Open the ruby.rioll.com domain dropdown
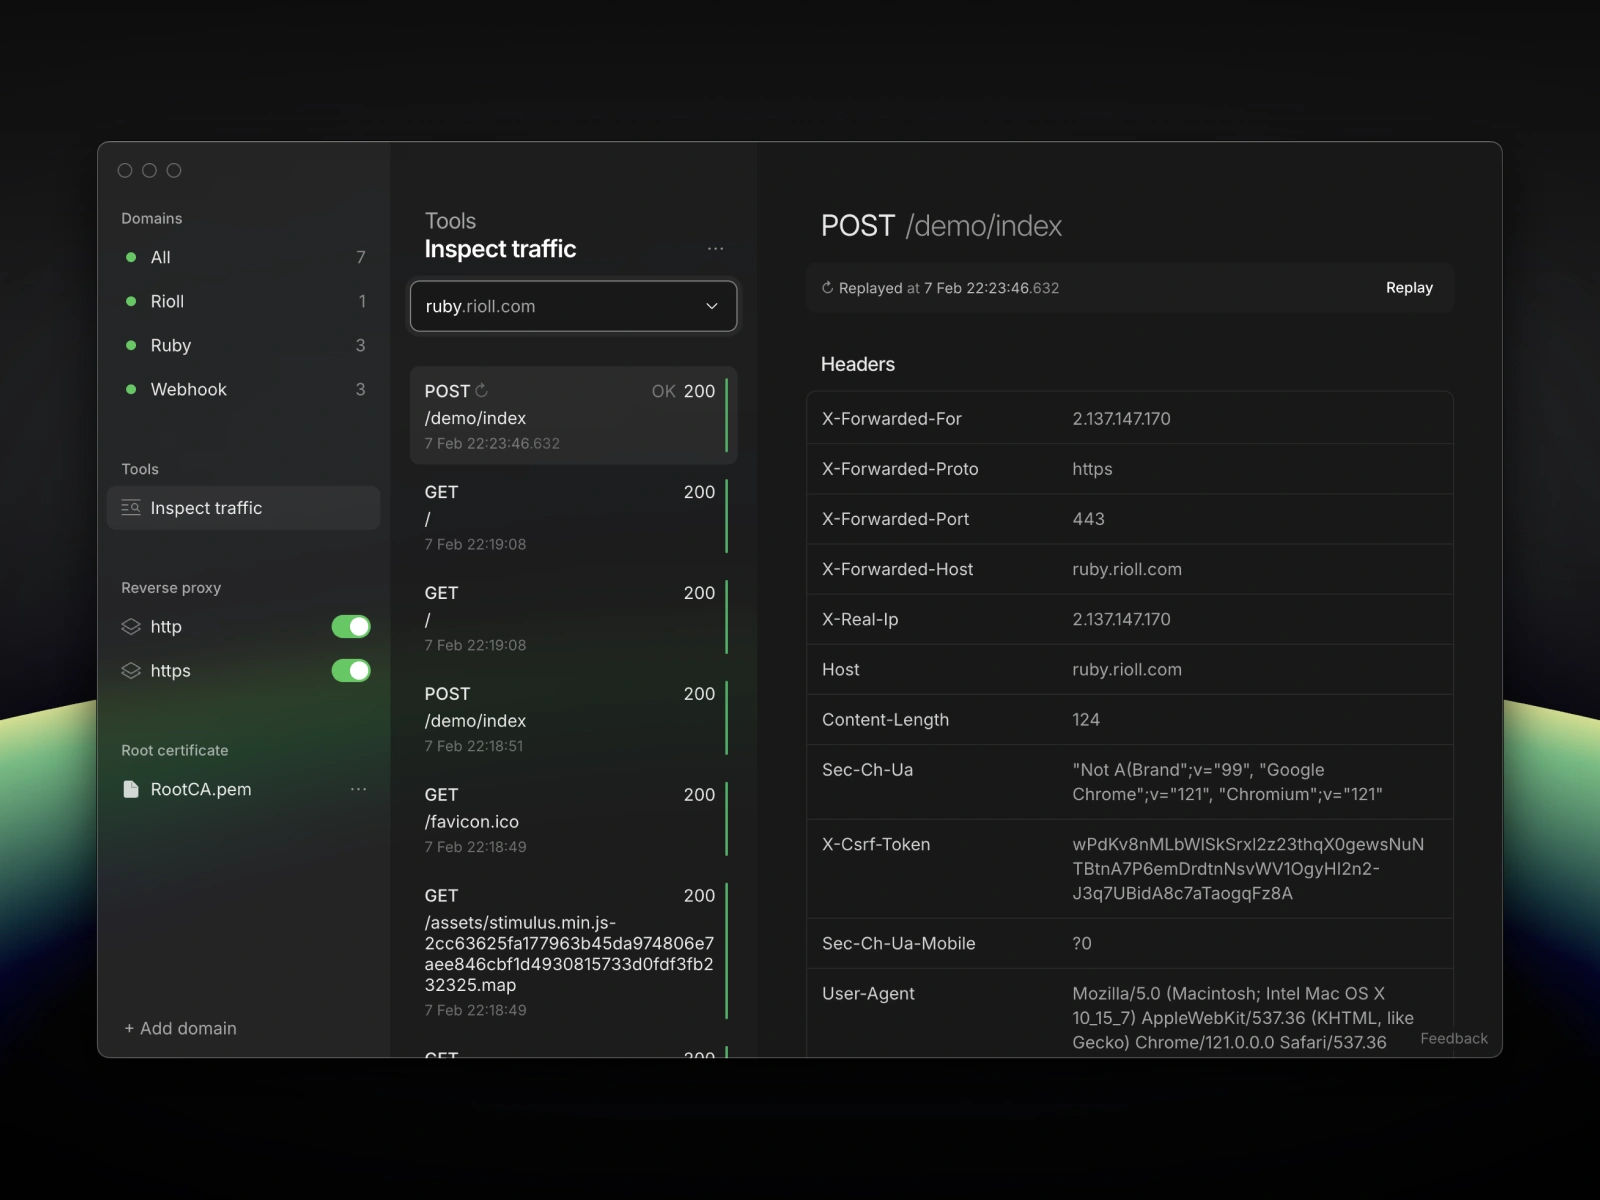1600x1200 pixels. coord(573,306)
